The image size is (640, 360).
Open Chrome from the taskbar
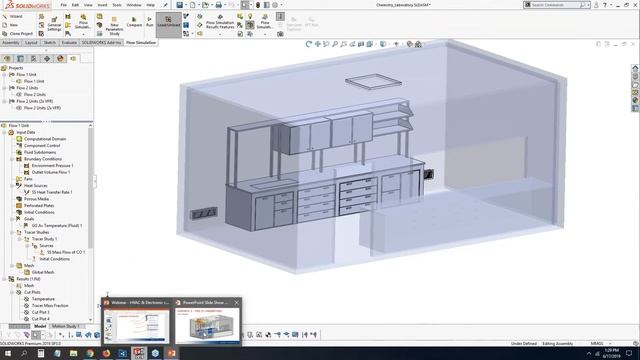click(90, 353)
